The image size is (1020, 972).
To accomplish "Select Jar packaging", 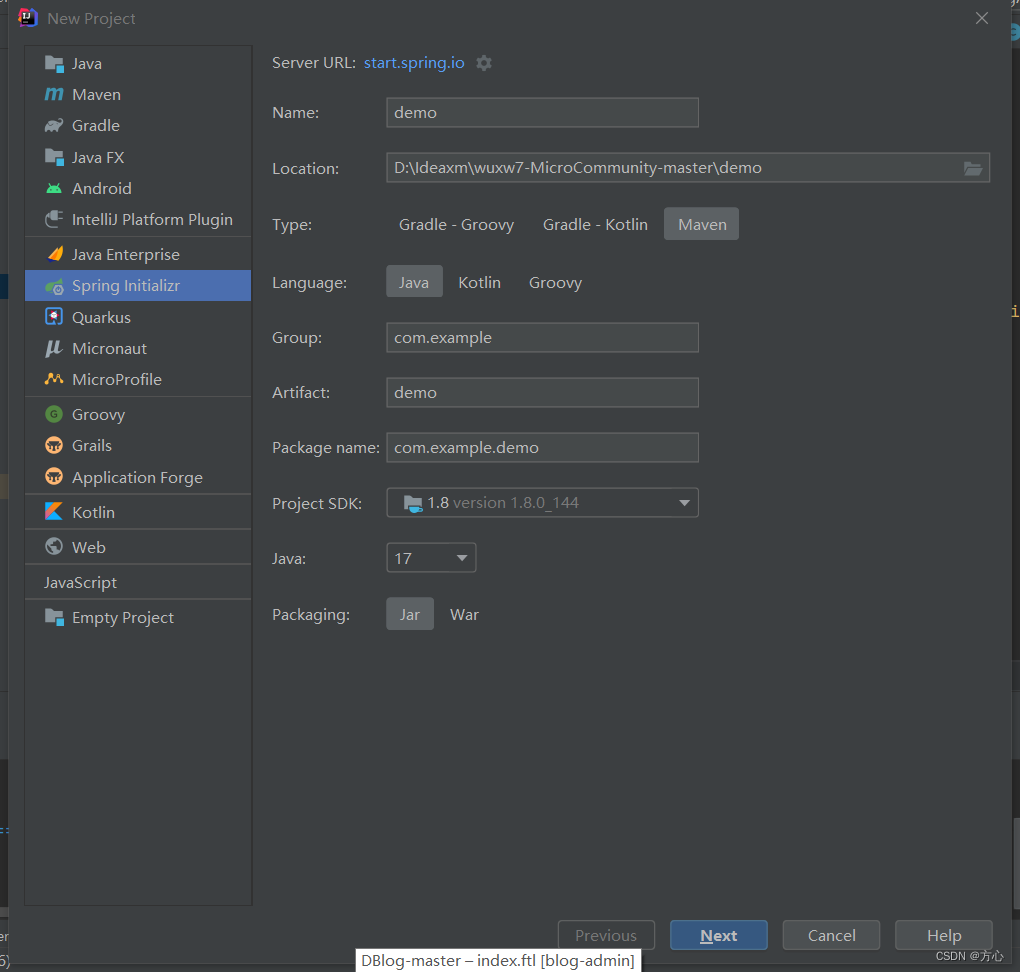I will click(410, 614).
